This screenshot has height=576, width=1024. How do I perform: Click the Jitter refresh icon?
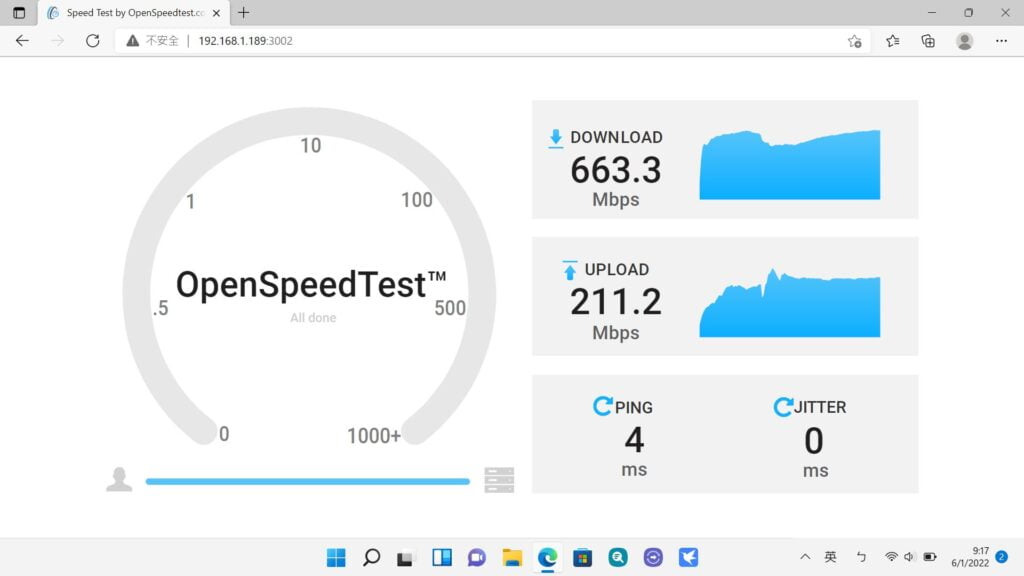click(783, 406)
